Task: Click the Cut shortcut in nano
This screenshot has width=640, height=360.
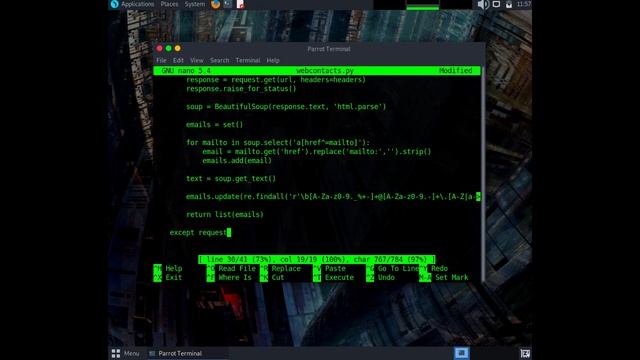Action: (x=272, y=278)
